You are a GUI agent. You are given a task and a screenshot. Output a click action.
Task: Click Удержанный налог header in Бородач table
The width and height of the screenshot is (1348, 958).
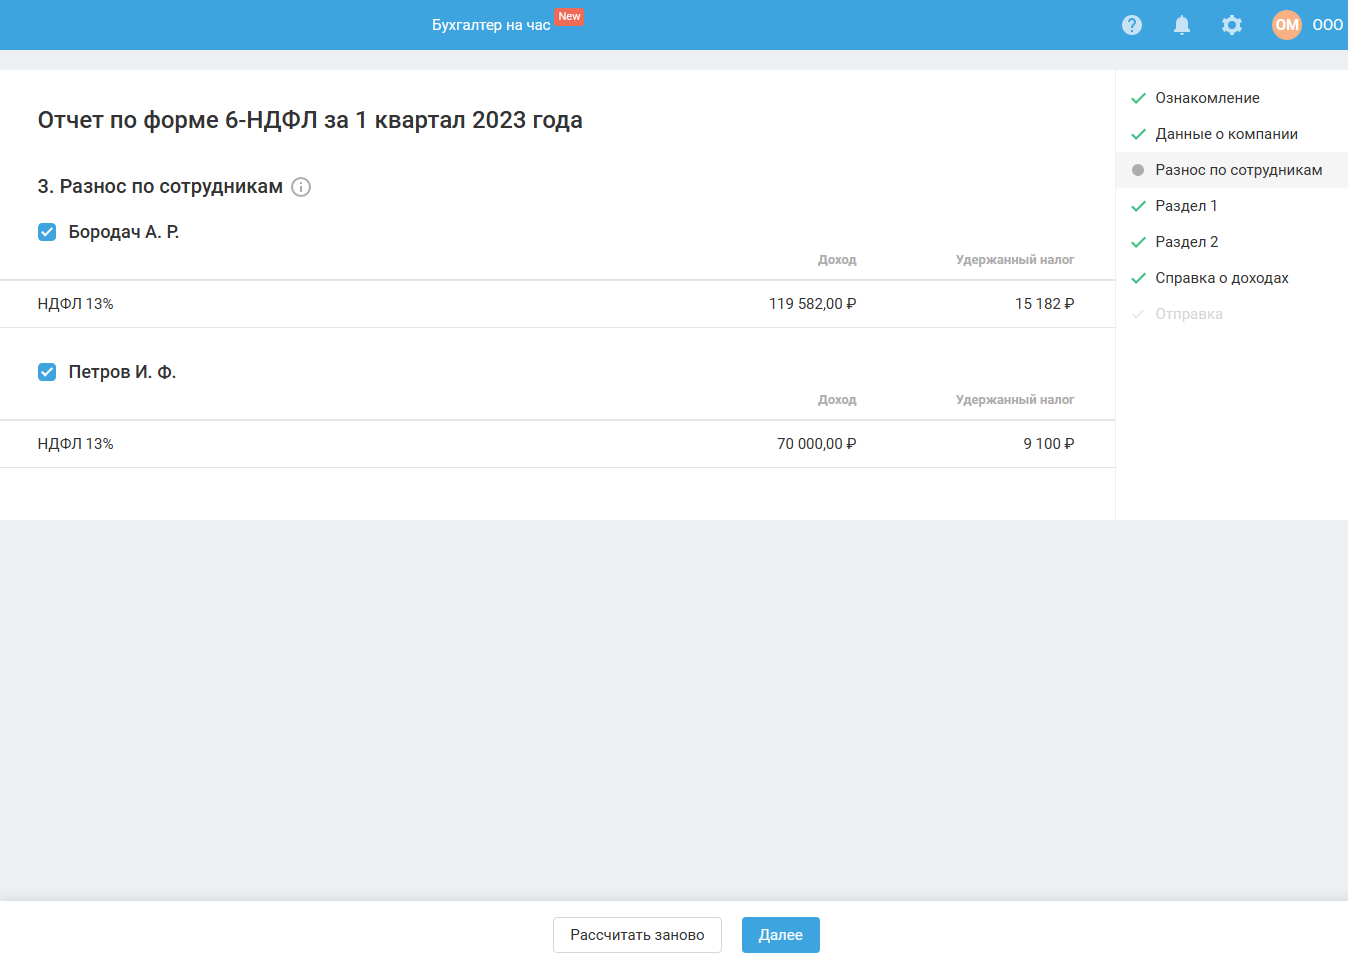coord(1015,260)
